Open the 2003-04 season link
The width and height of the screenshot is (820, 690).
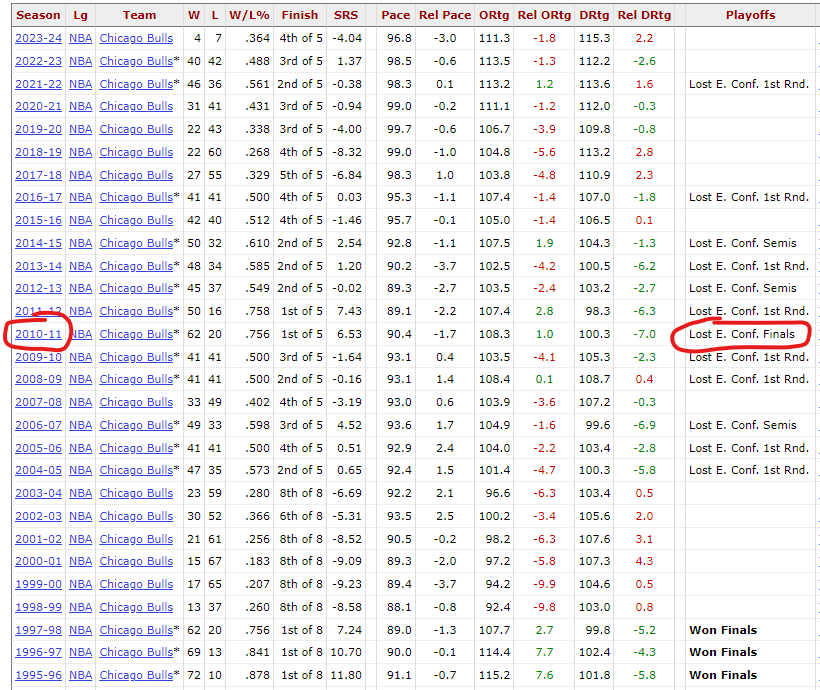point(38,493)
